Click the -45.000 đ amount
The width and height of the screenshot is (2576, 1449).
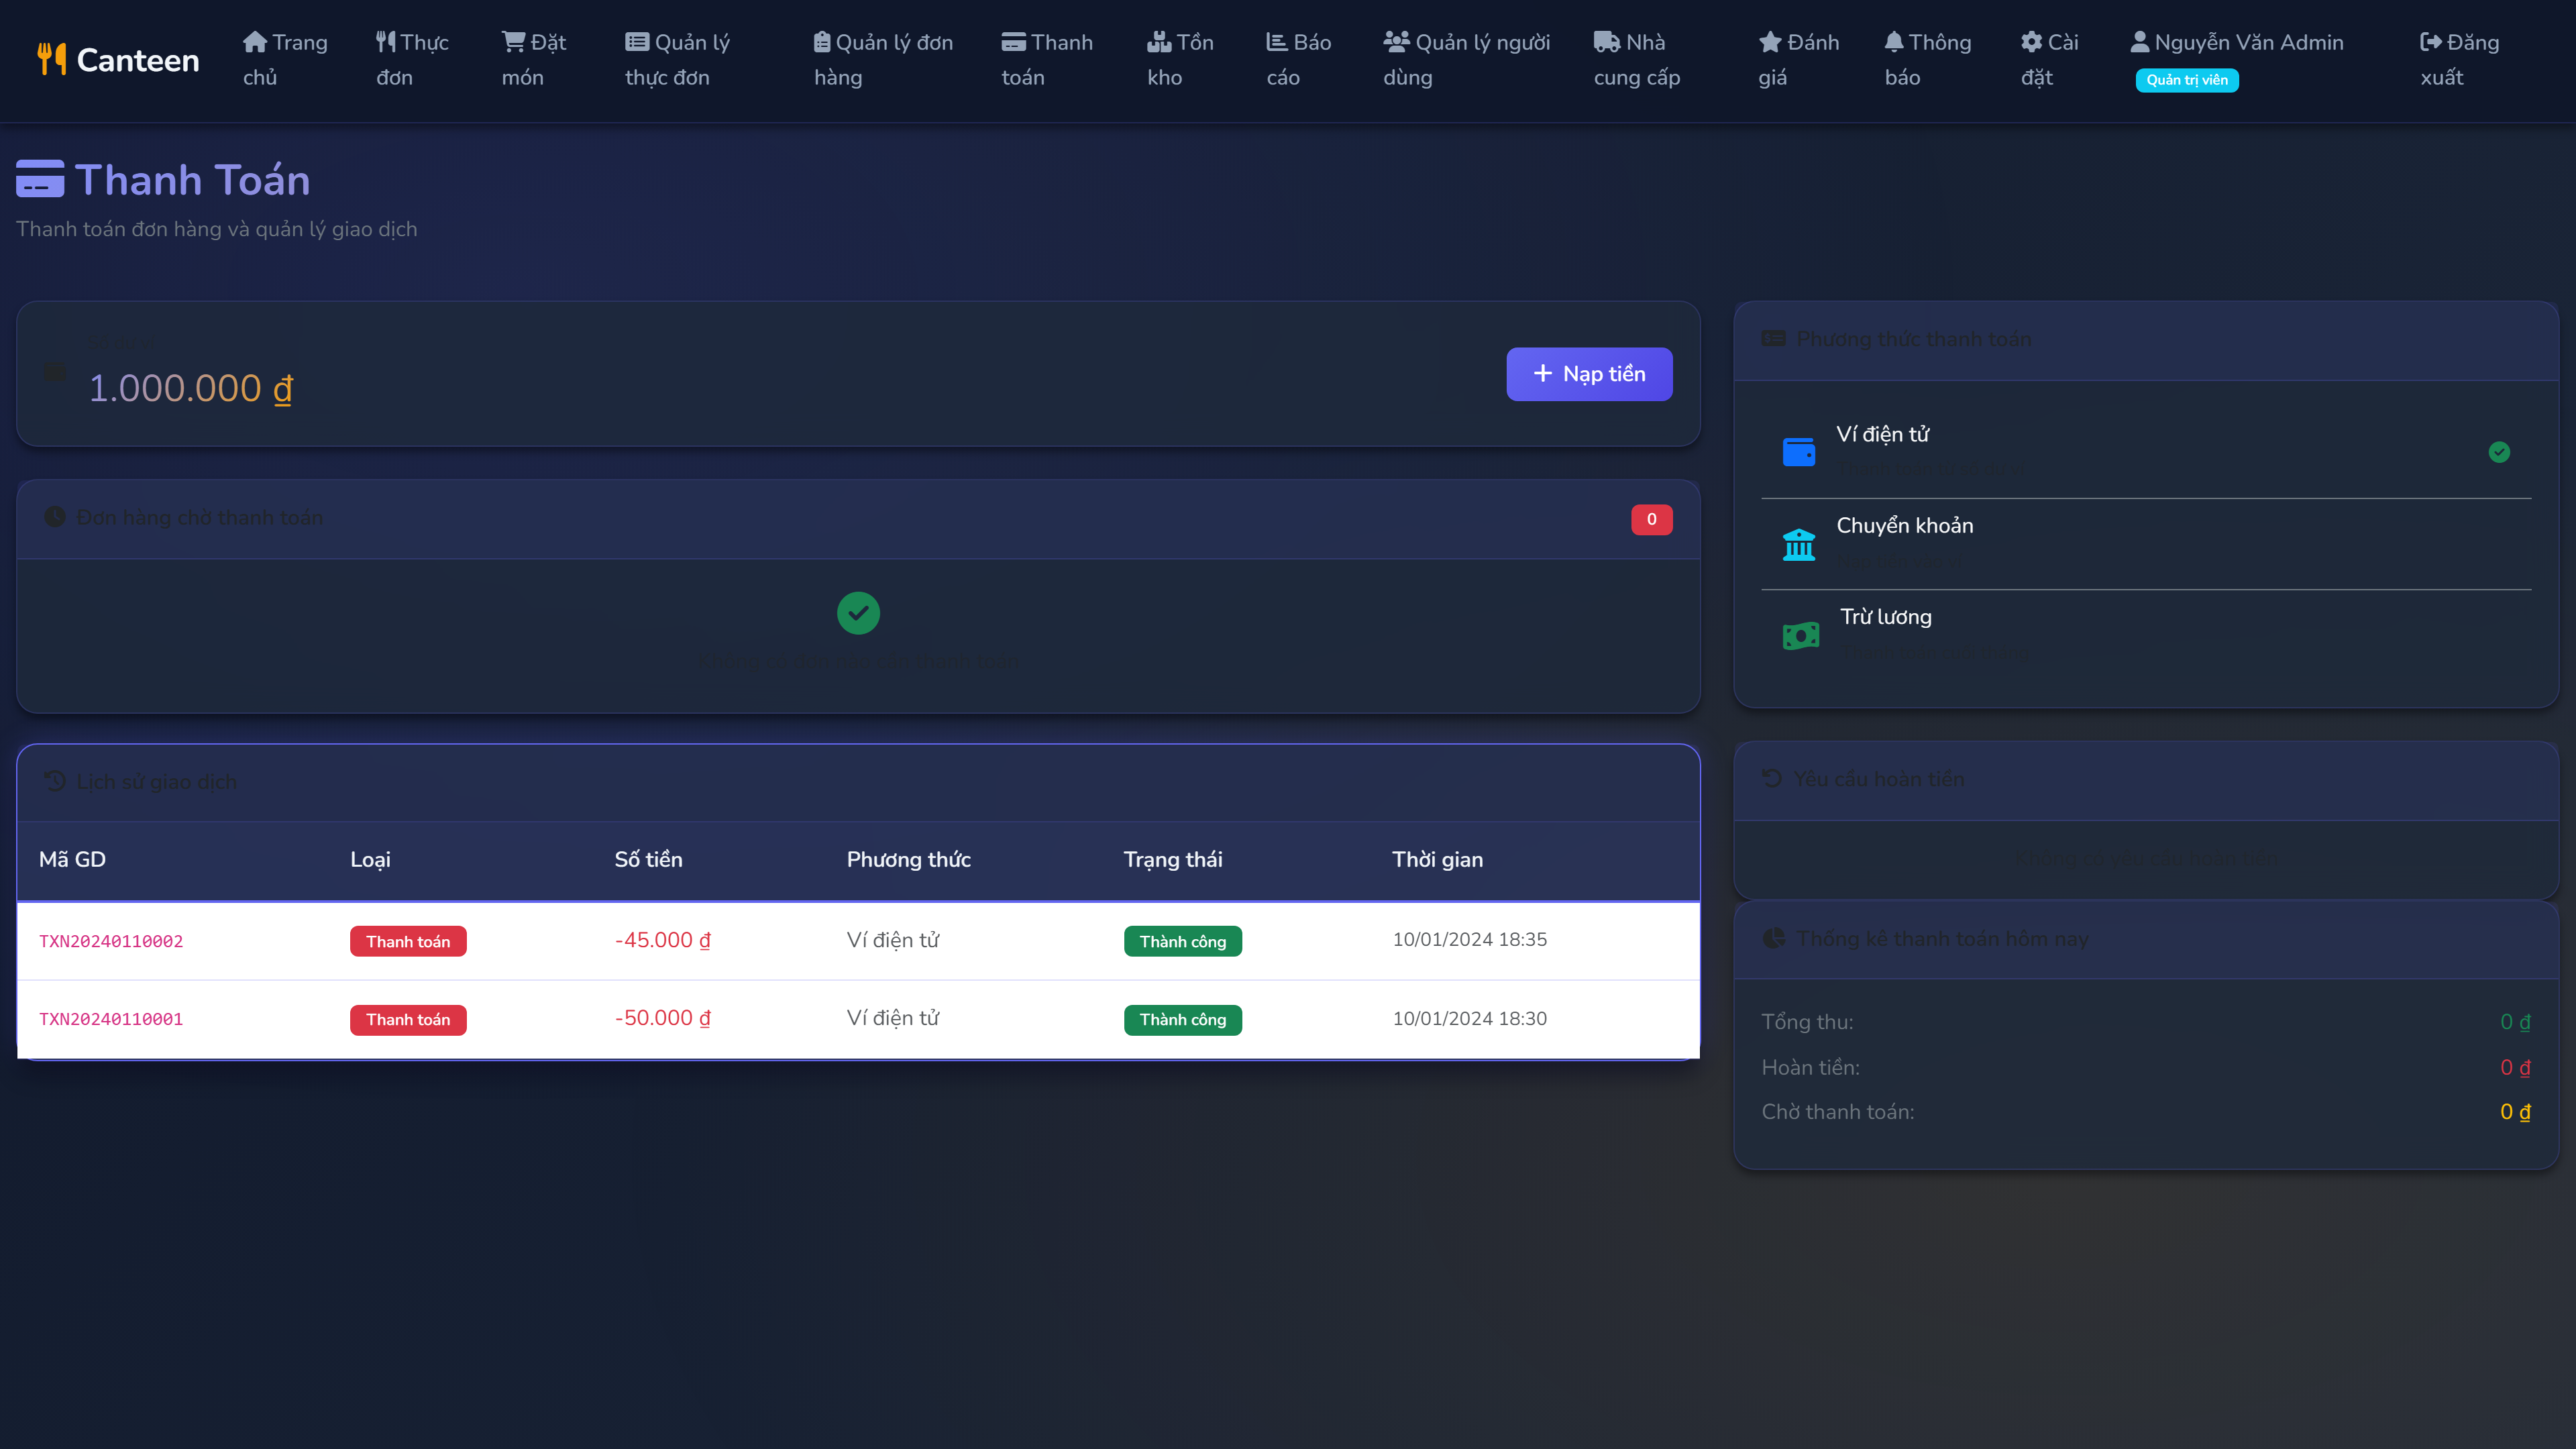[x=662, y=940]
